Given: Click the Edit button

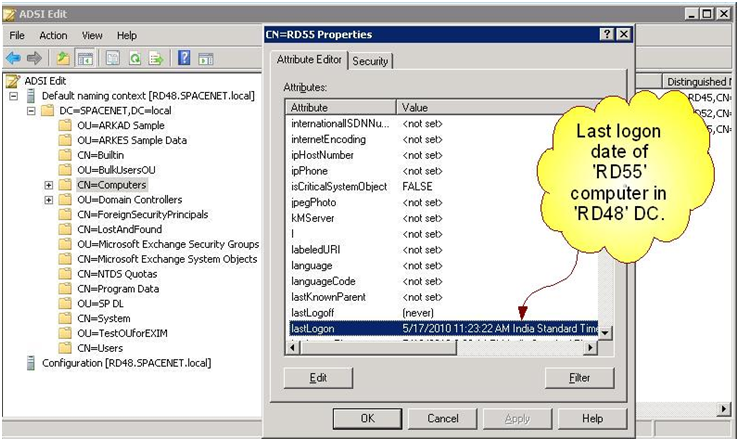Looking at the screenshot, I should click(318, 377).
